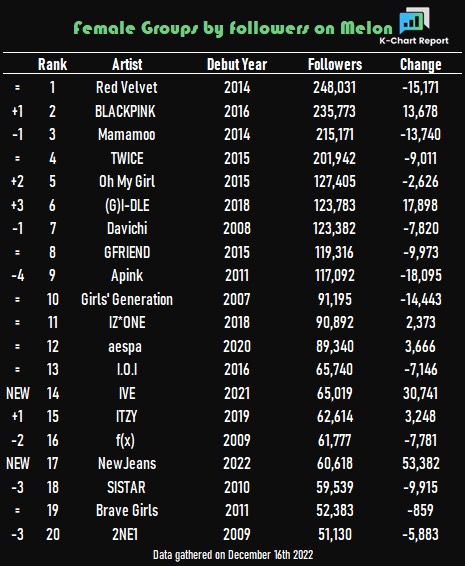The width and height of the screenshot is (465, 566).
Task: Select the BLACKPINK row artist name
Action: click(x=125, y=111)
